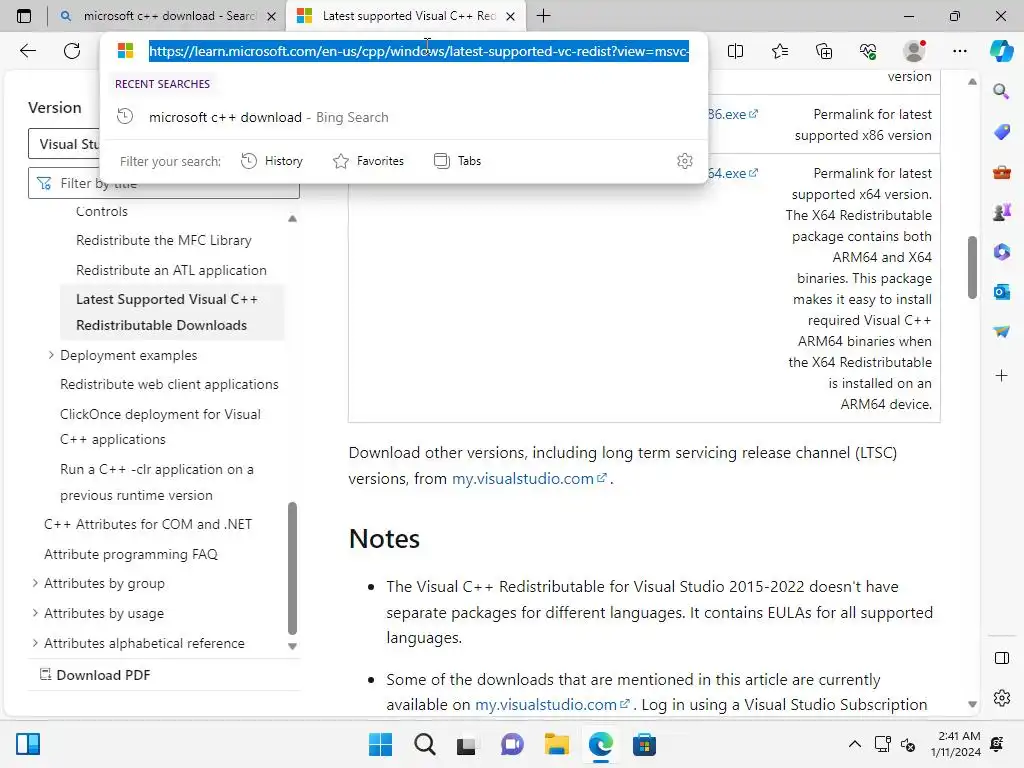This screenshot has width=1024, height=768.
Task: Open Attribute programming FAQ
Action: pyautogui.click(x=131, y=554)
